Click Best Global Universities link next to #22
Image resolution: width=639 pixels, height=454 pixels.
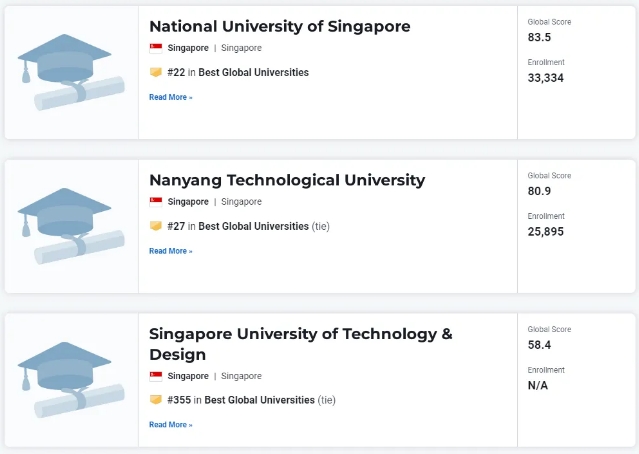coord(253,72)
